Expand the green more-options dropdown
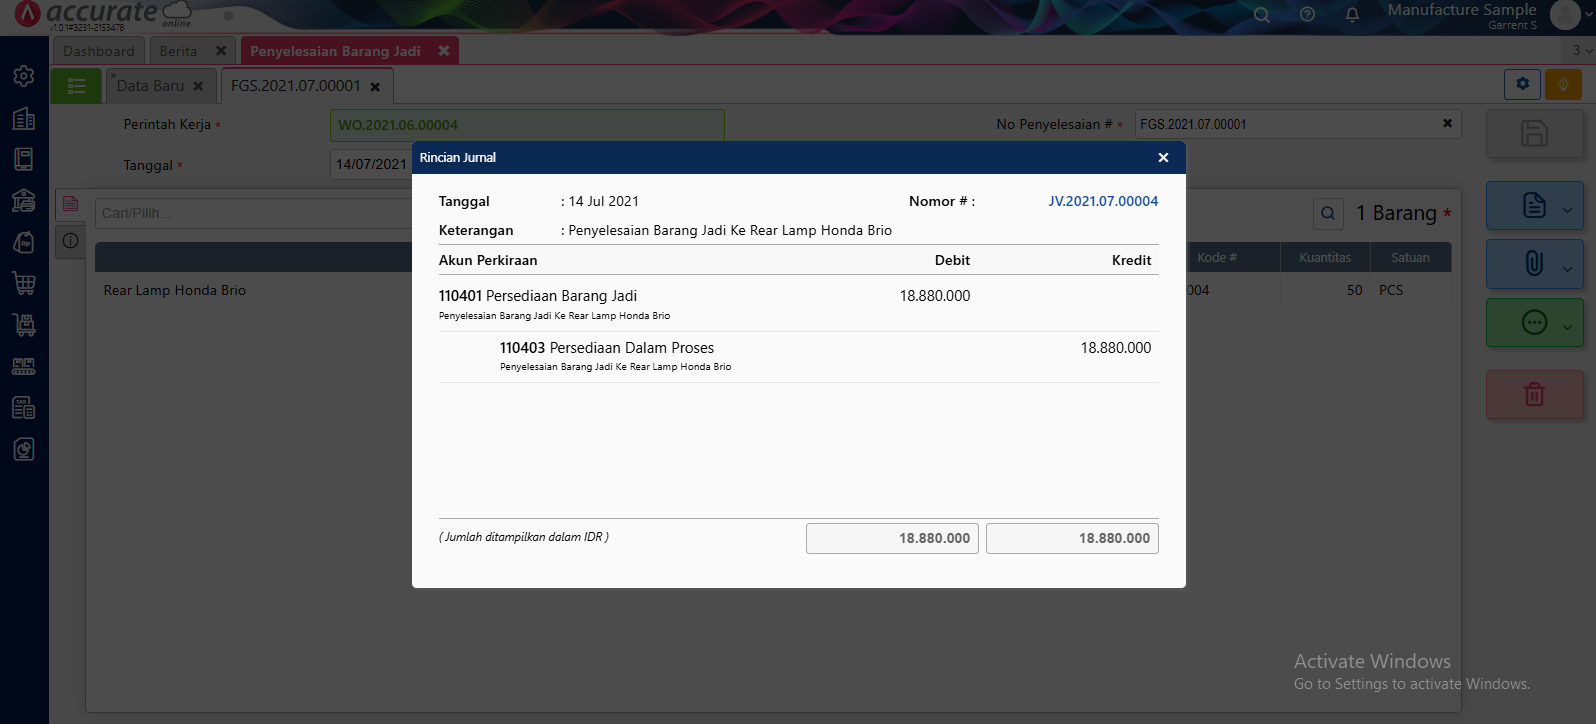The height and width of the screenshot is (724, 1596). click(x=1566, y=325)
